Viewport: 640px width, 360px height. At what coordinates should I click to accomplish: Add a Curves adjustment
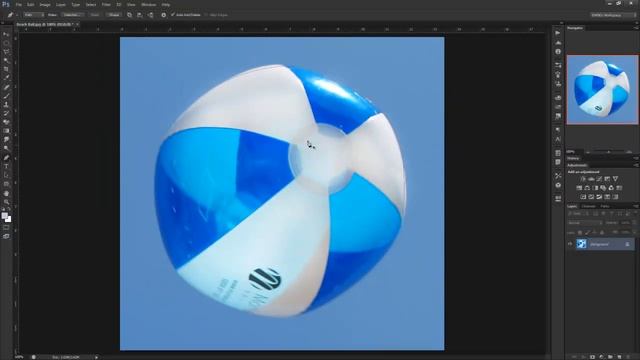pos(599,179)
